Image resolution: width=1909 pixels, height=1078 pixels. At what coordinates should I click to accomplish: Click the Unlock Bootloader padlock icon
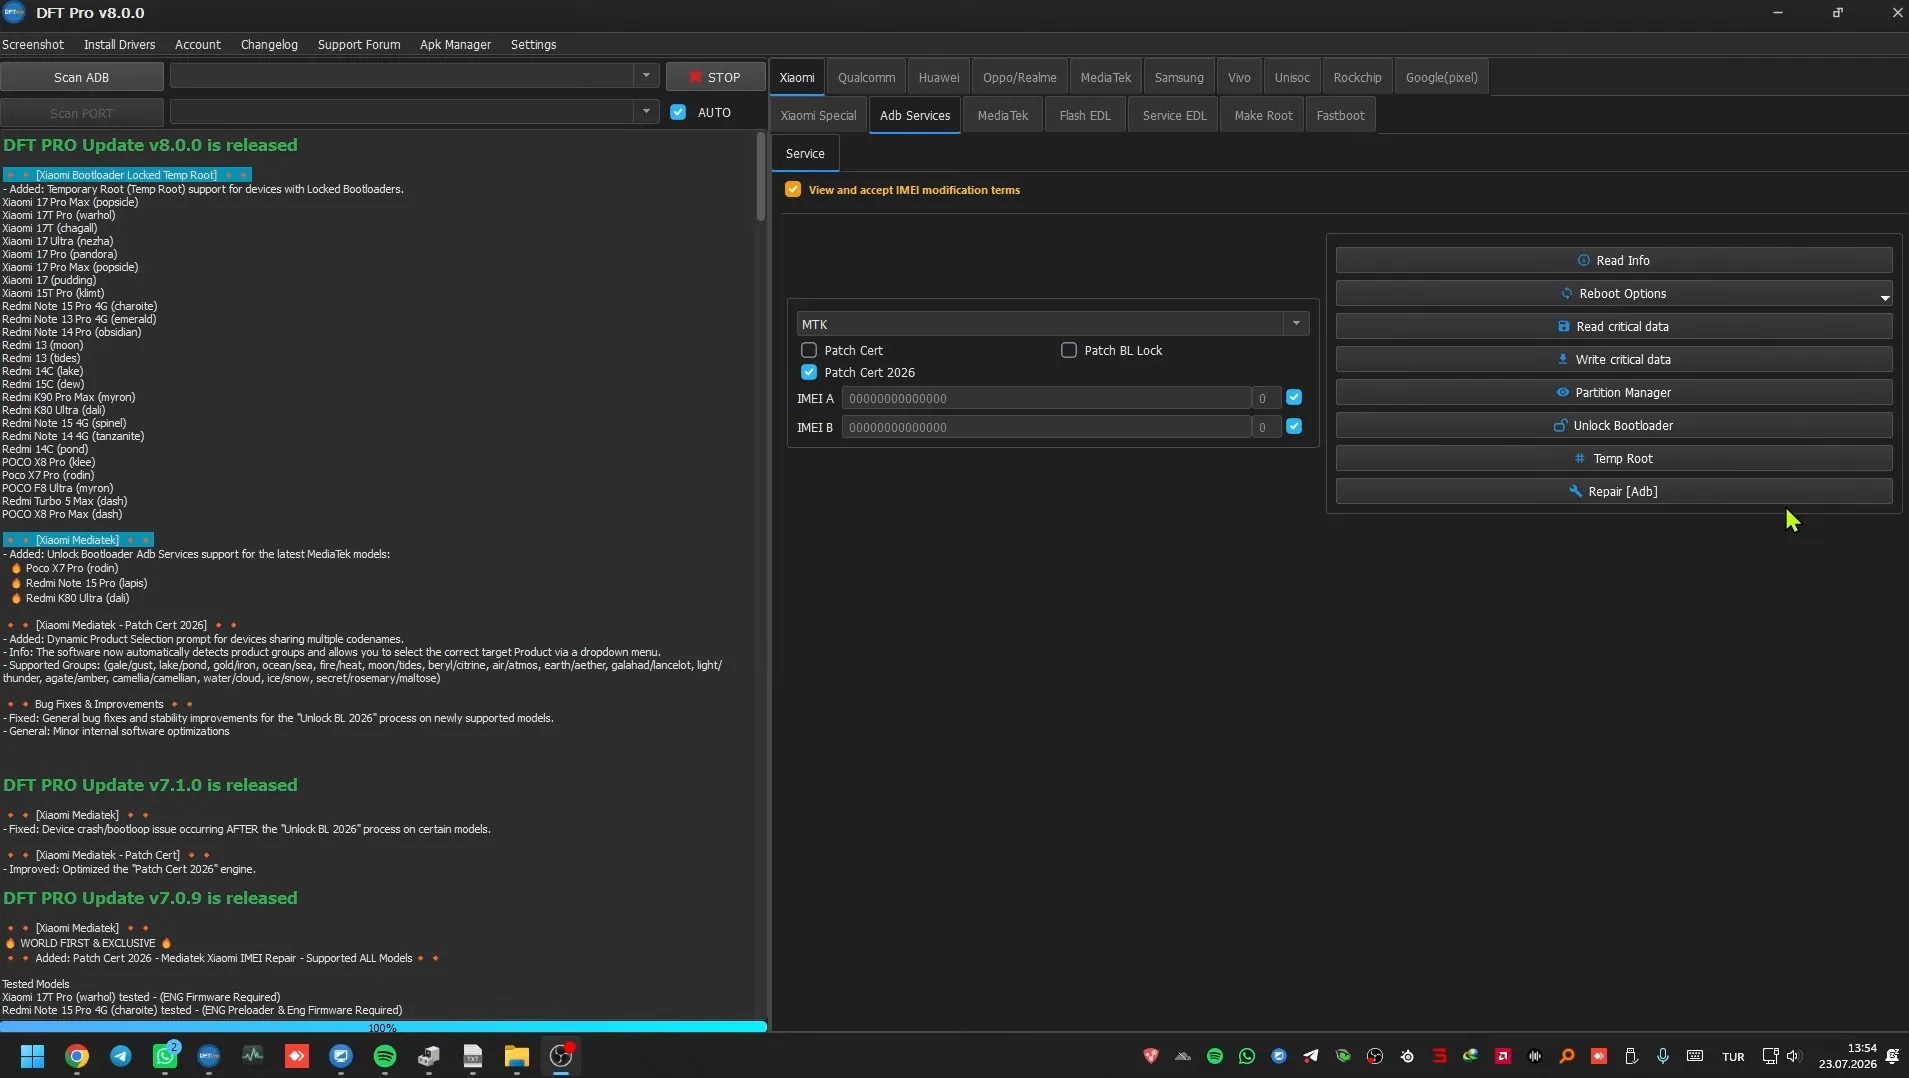[x=1560, y=425]
